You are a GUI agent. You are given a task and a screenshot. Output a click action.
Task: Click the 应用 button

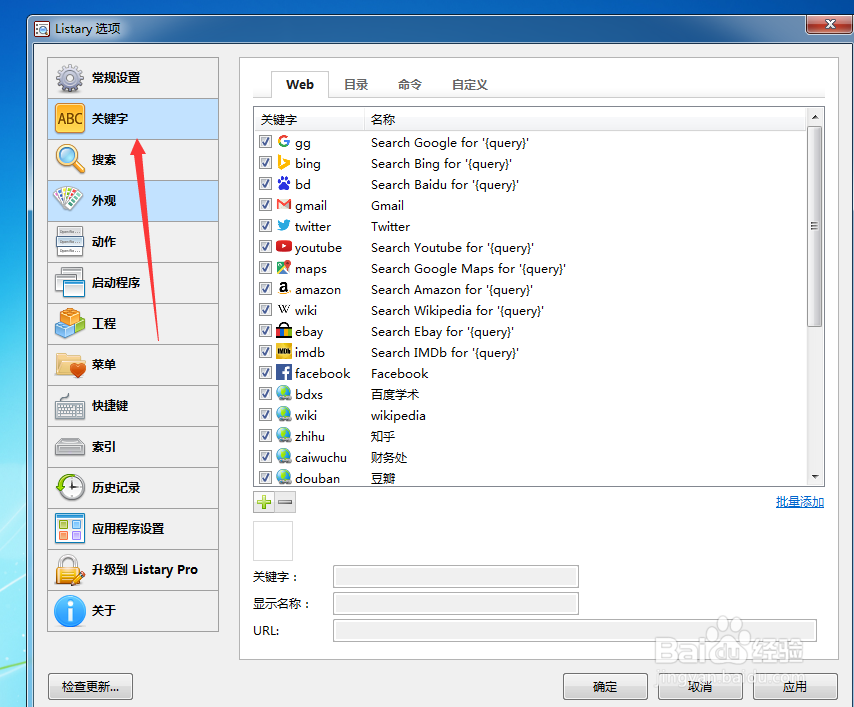795,686
